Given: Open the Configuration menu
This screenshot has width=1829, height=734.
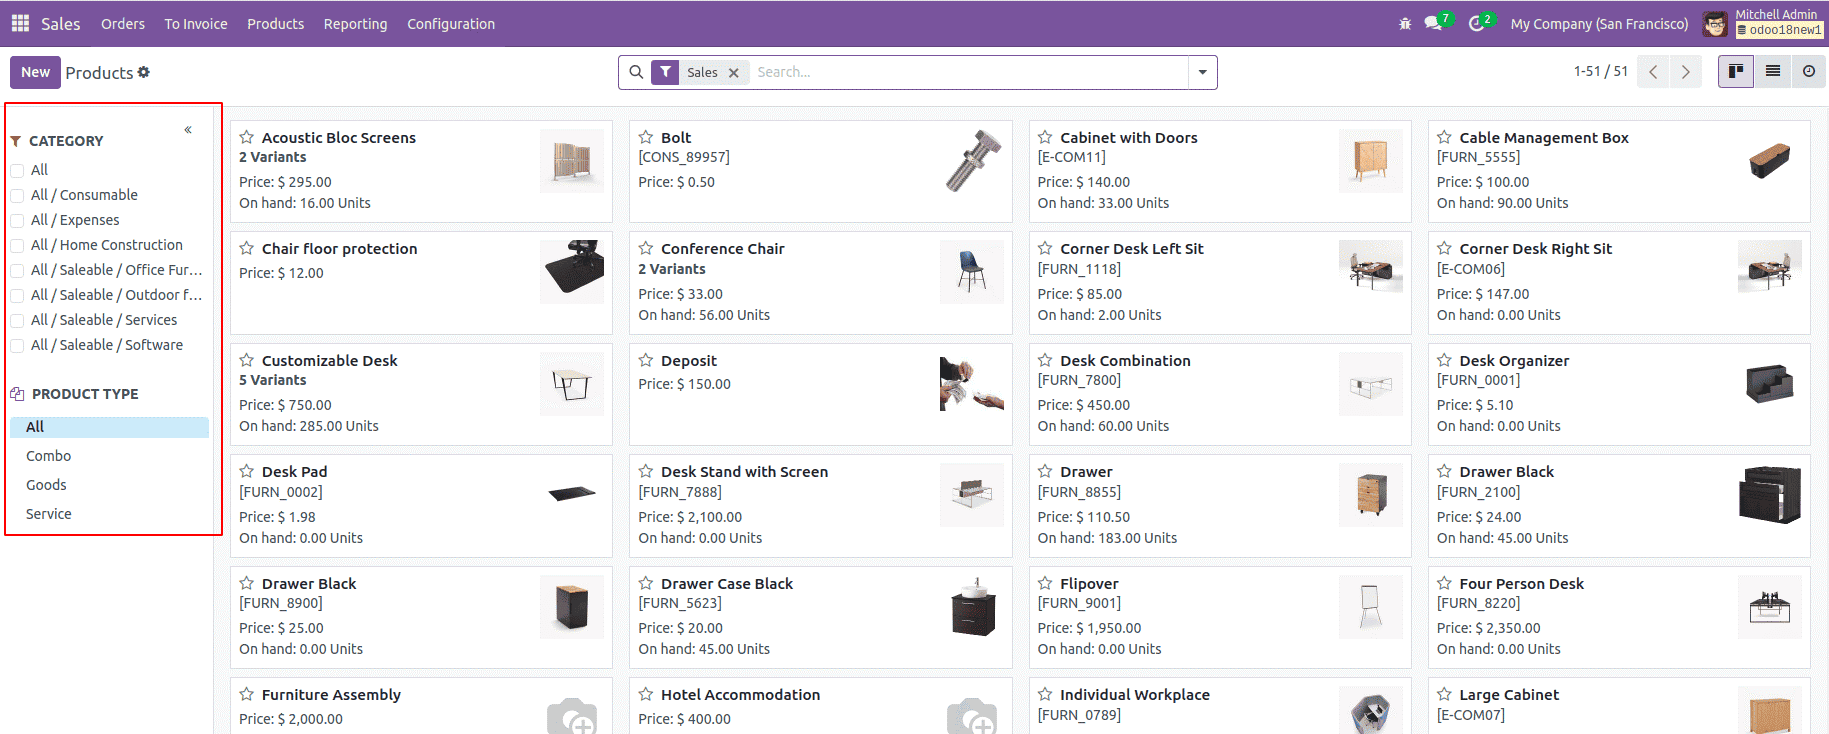Looking at the screenshot, I should [x=451, y=24].
